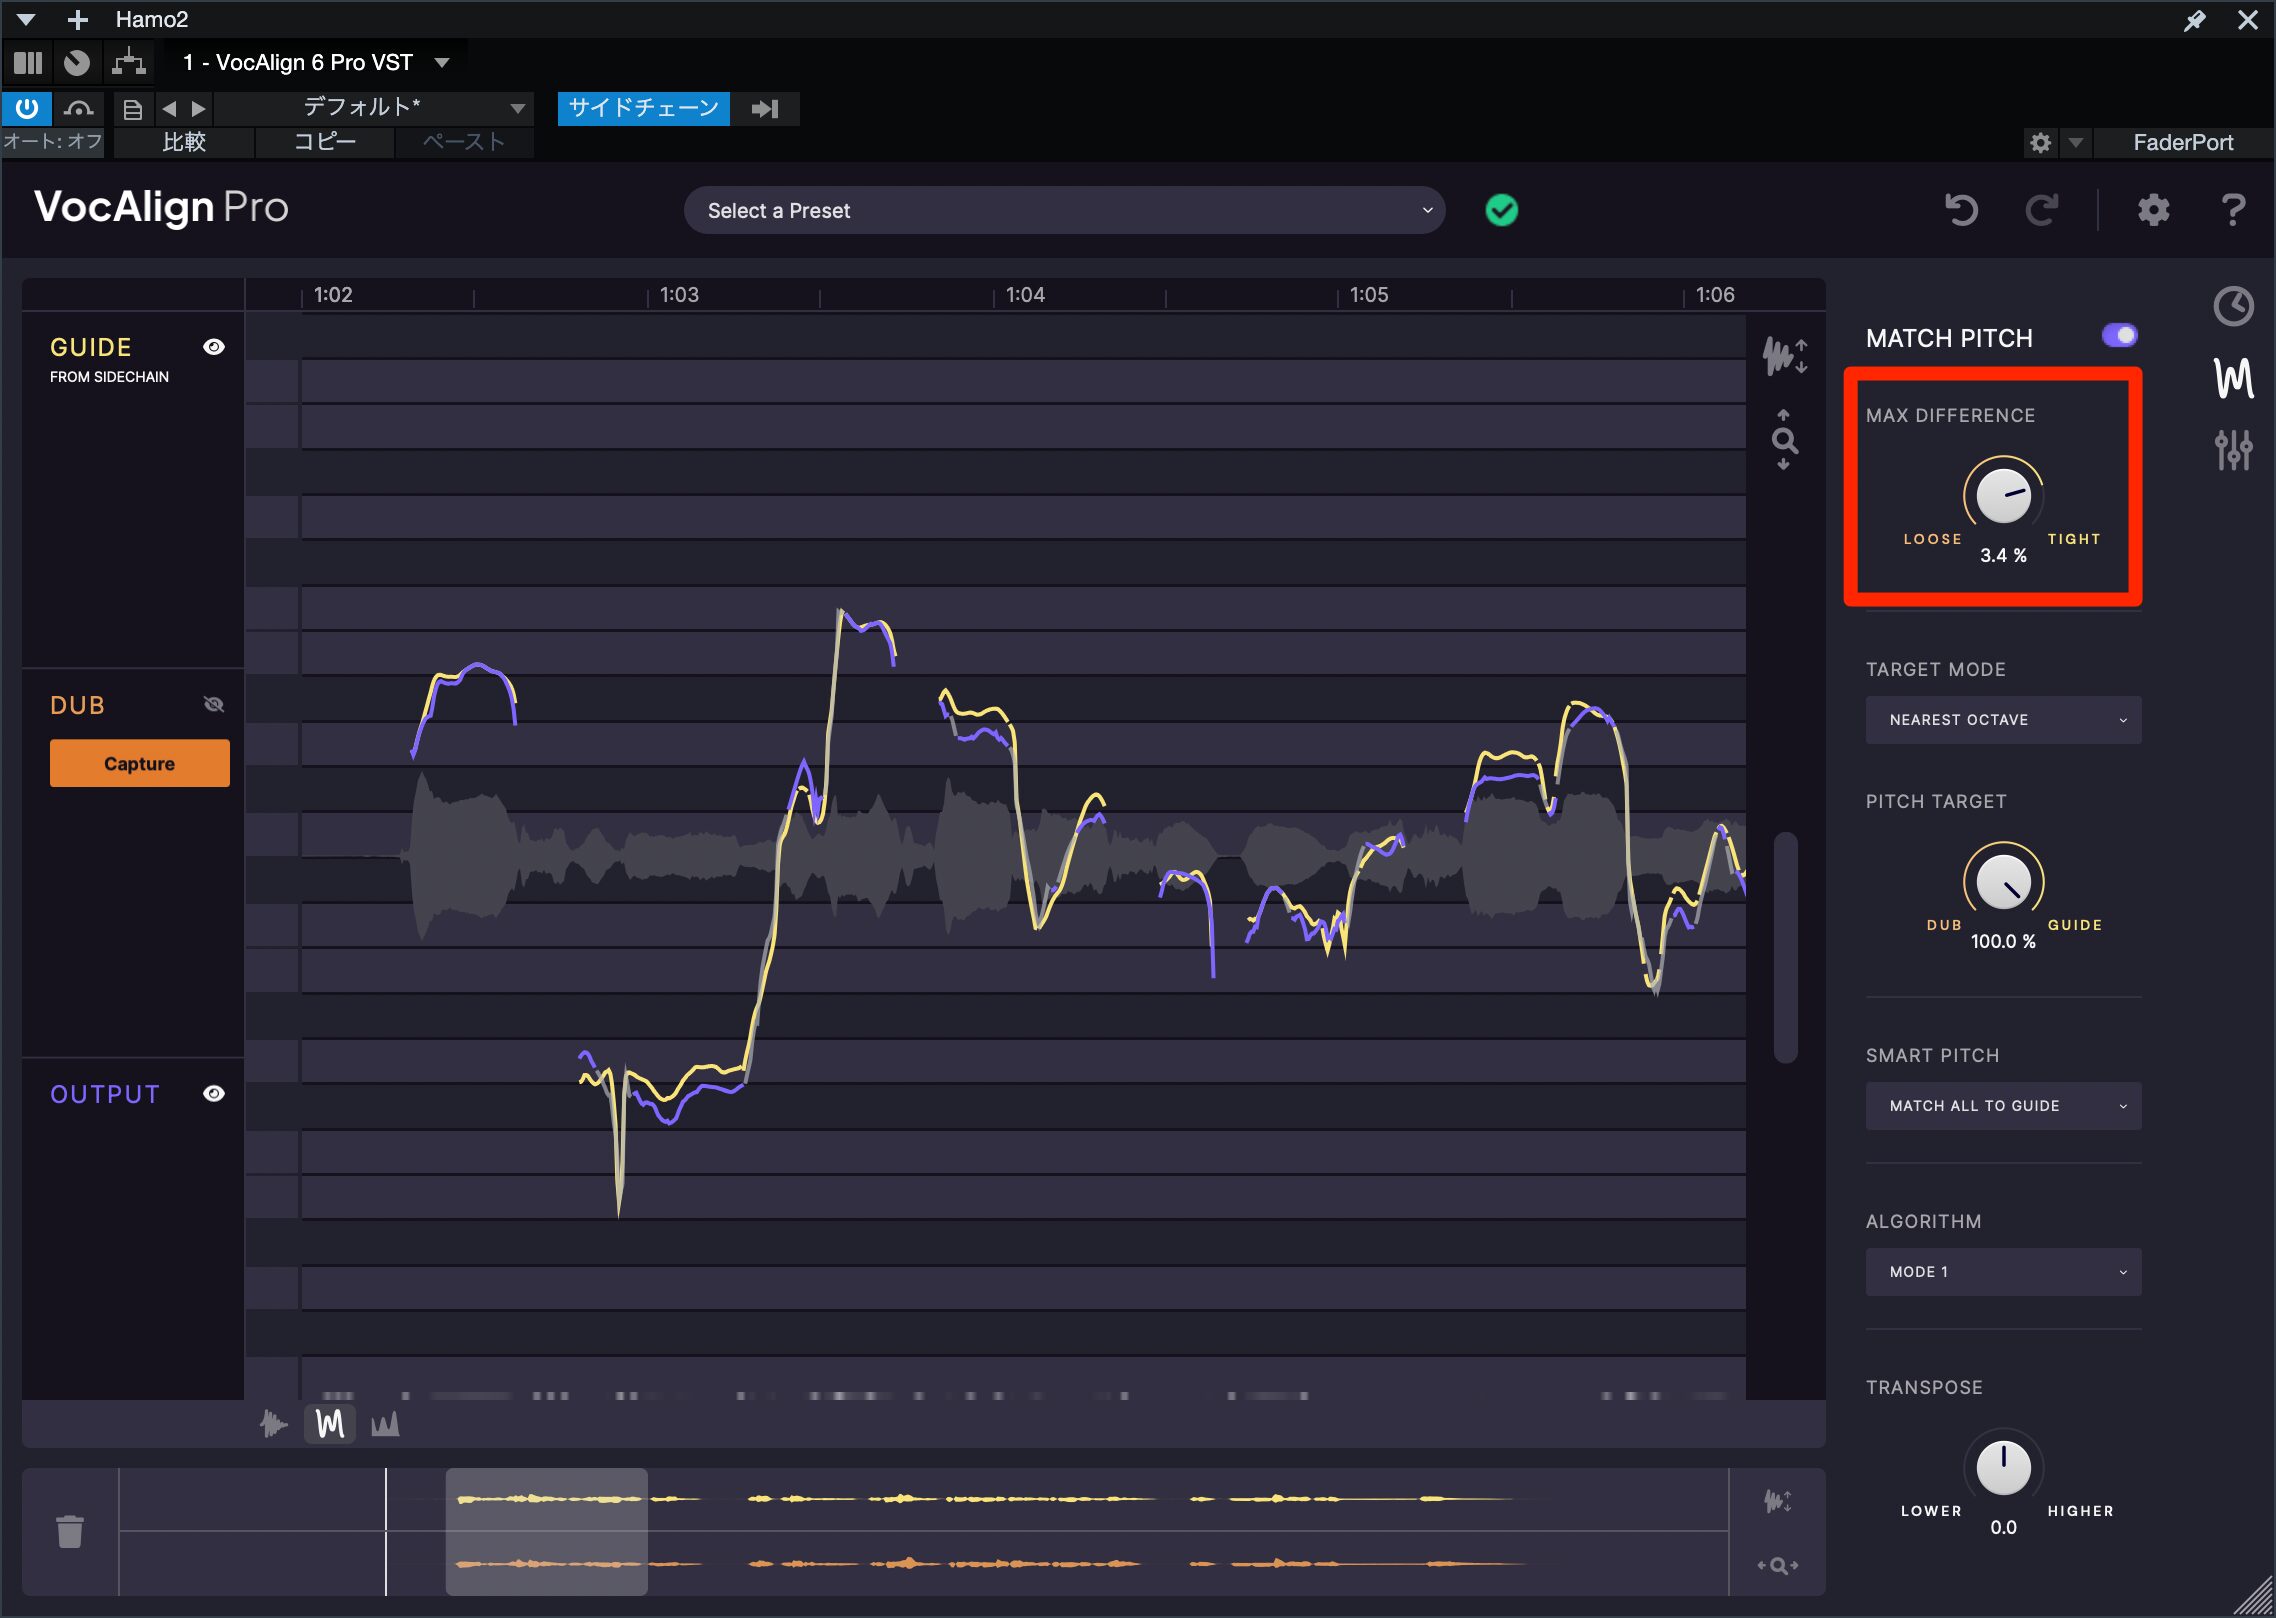The image size is (2276, 1618).
Task: Click the vertical scrollbar in pitch display
Action: (x=1785, y=947)
